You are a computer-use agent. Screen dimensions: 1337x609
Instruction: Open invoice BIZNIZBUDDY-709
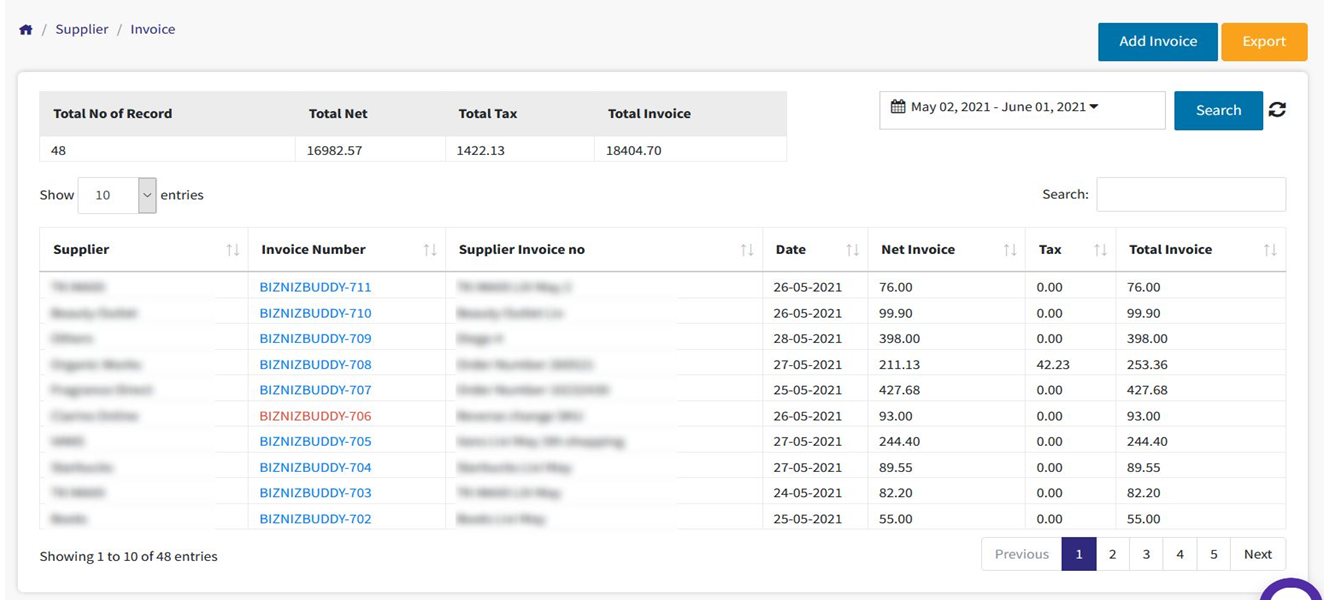(x=315, y=339)
